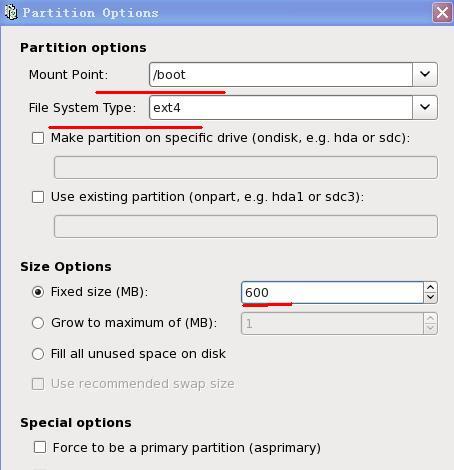Close the Partition Options dialog
The image size is (454, 470).
click(x=442, y=13)
